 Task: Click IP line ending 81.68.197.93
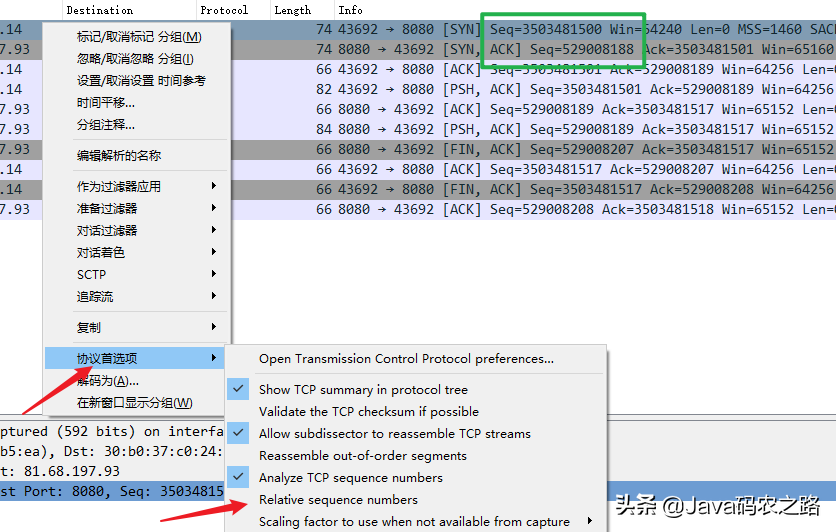[x=112, y=471]
